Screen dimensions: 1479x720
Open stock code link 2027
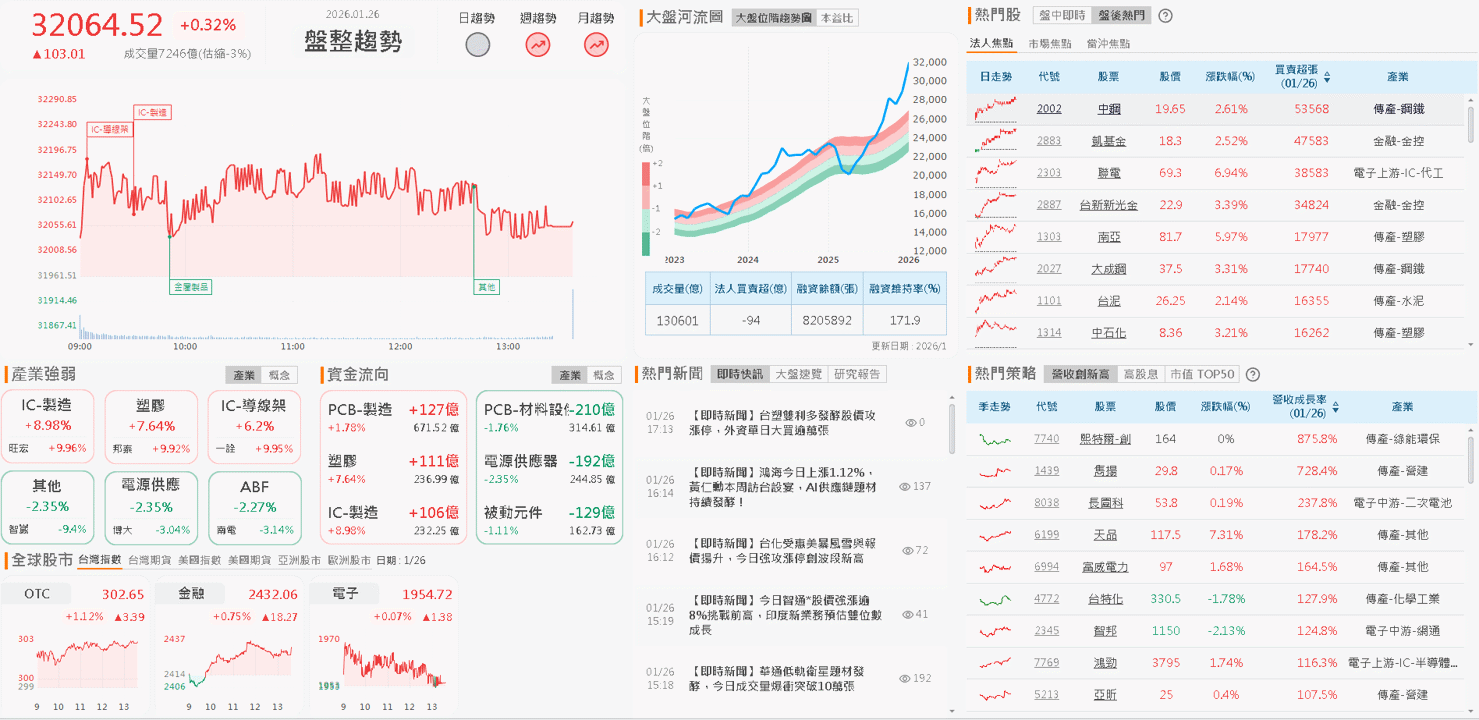(1049, 269)
